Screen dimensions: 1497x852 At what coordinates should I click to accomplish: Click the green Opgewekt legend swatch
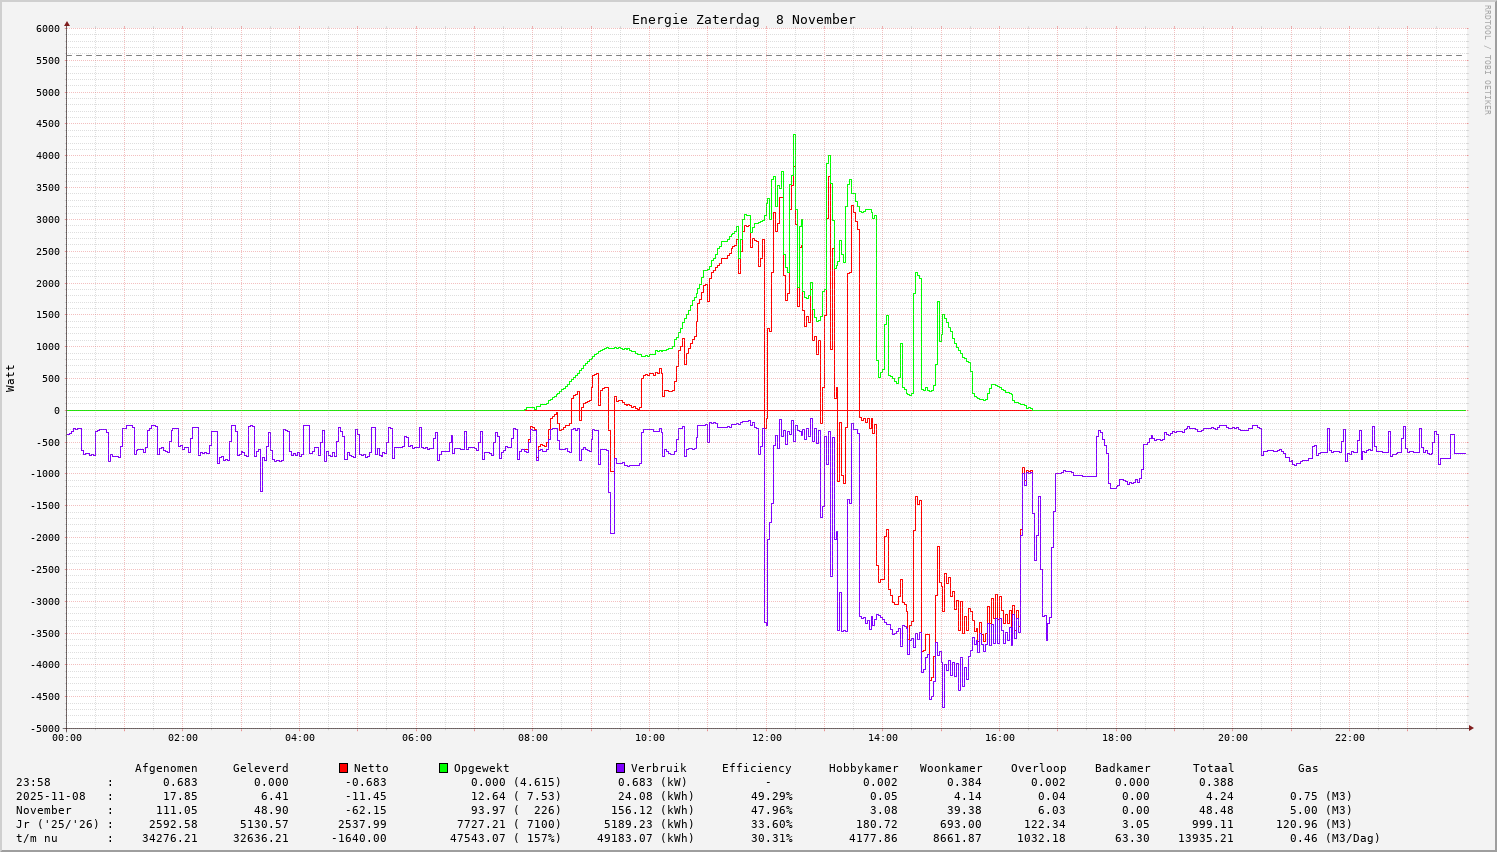coord(443,768)
